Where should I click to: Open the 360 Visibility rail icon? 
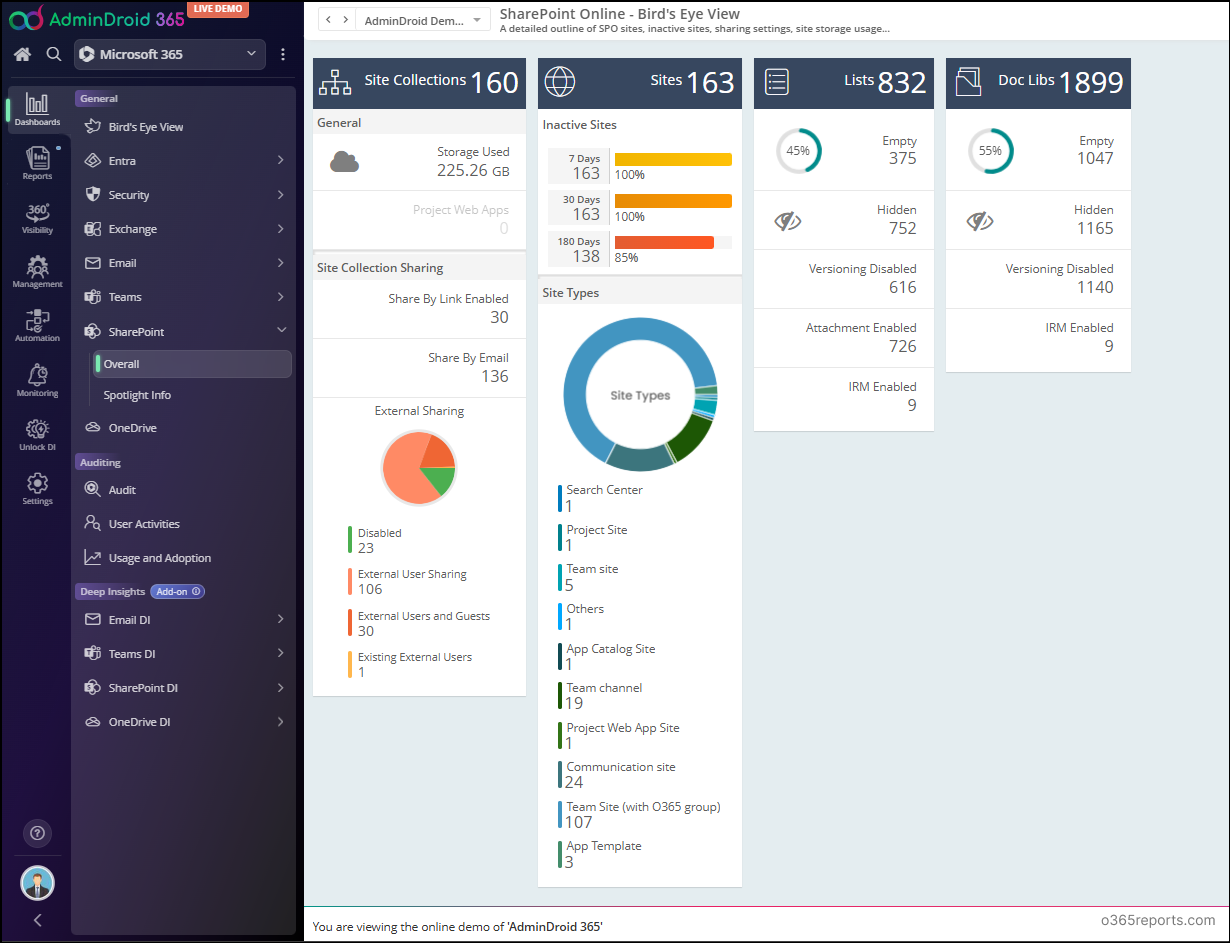click(x=37, y=218)
